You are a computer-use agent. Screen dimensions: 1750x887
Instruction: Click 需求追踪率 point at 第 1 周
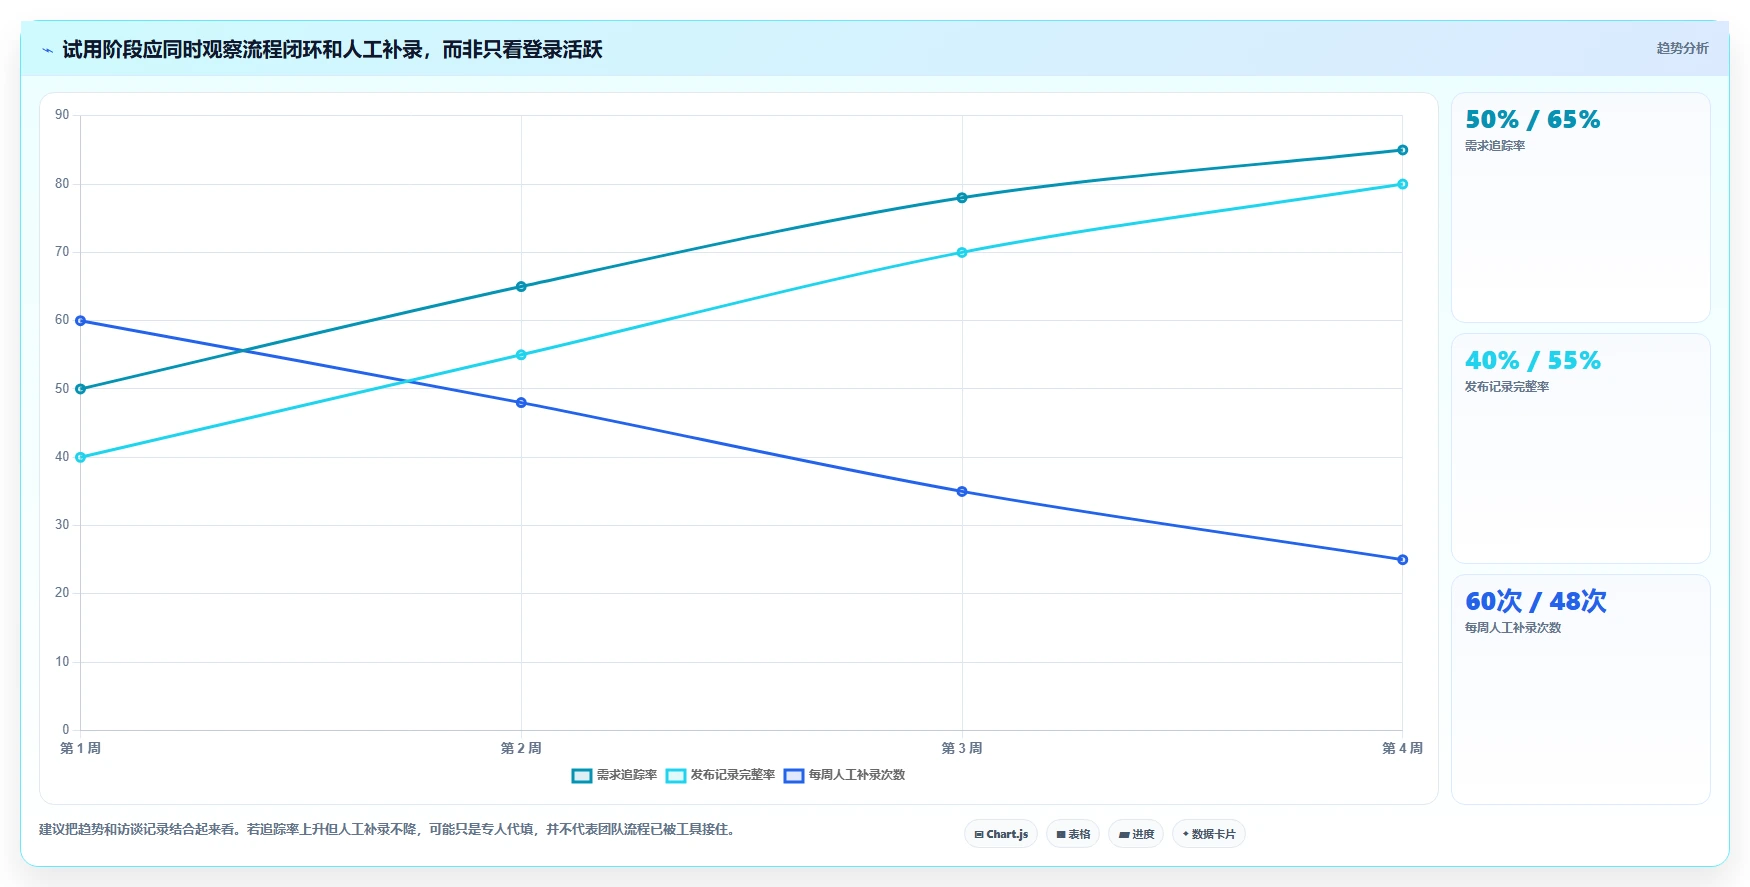click(81, 389)
